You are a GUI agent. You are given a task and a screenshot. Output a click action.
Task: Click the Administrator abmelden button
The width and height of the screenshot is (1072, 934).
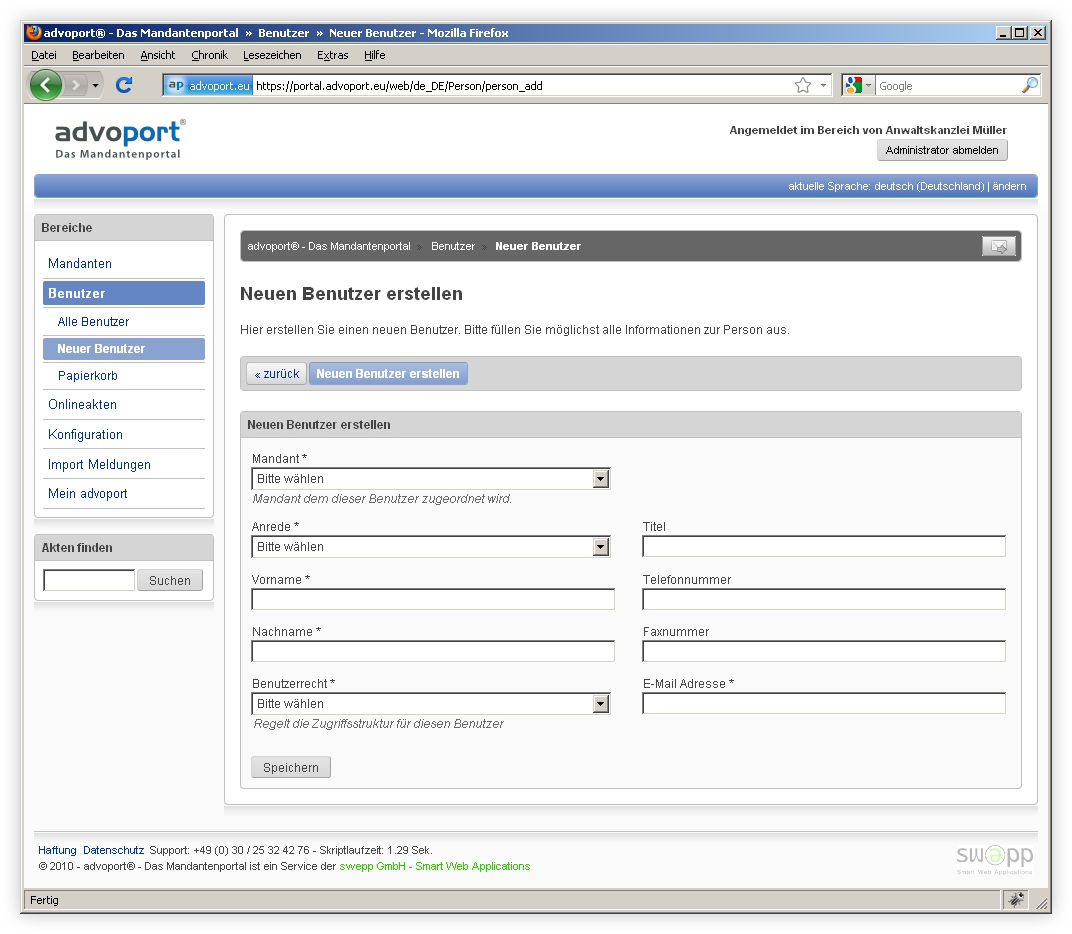[x=942, y=150]
